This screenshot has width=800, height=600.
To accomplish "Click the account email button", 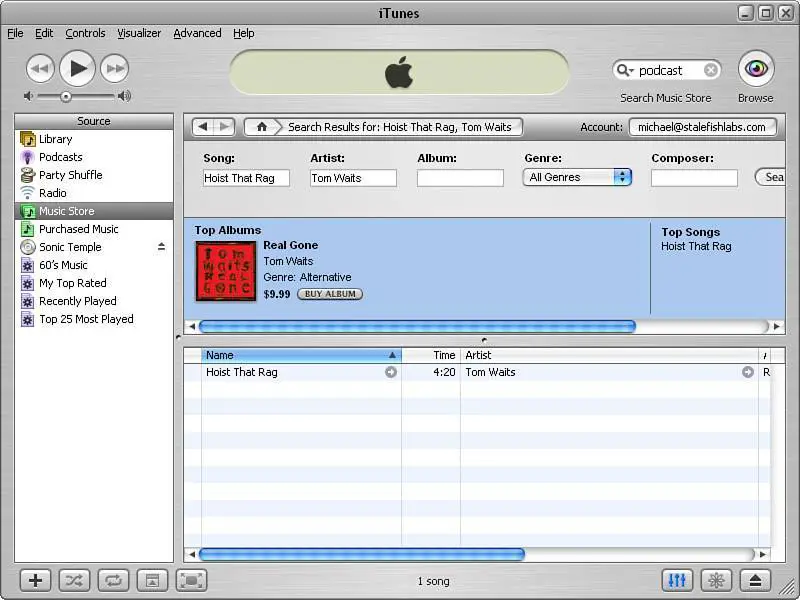I will (x=702, y=127).
